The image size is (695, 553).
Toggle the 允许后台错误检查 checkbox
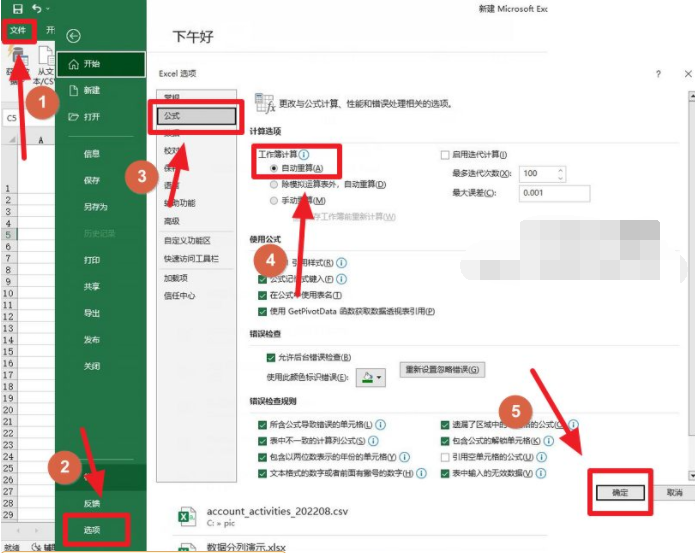[271, 358]
